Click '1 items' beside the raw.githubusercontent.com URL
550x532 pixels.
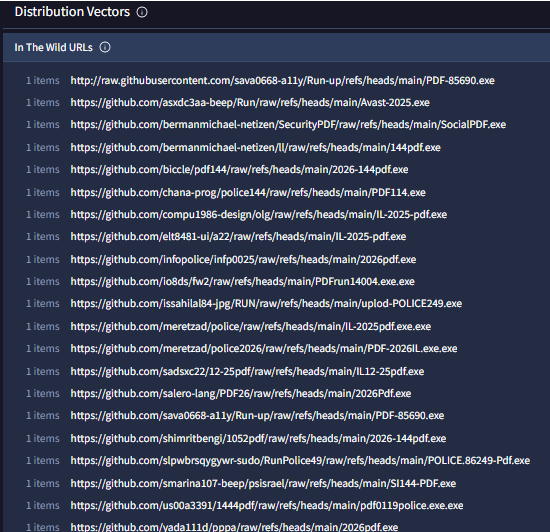[x=43, y=81]
